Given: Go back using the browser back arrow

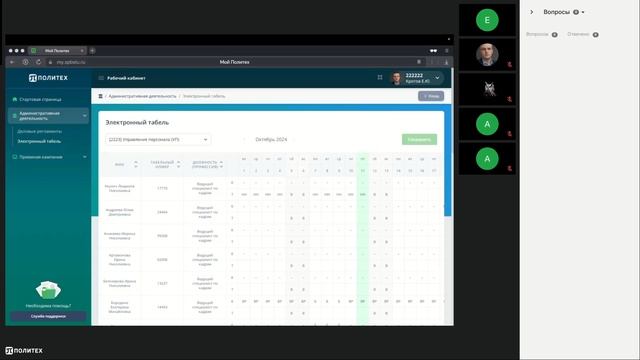Looking at the screenshot, I should [12, 62].
